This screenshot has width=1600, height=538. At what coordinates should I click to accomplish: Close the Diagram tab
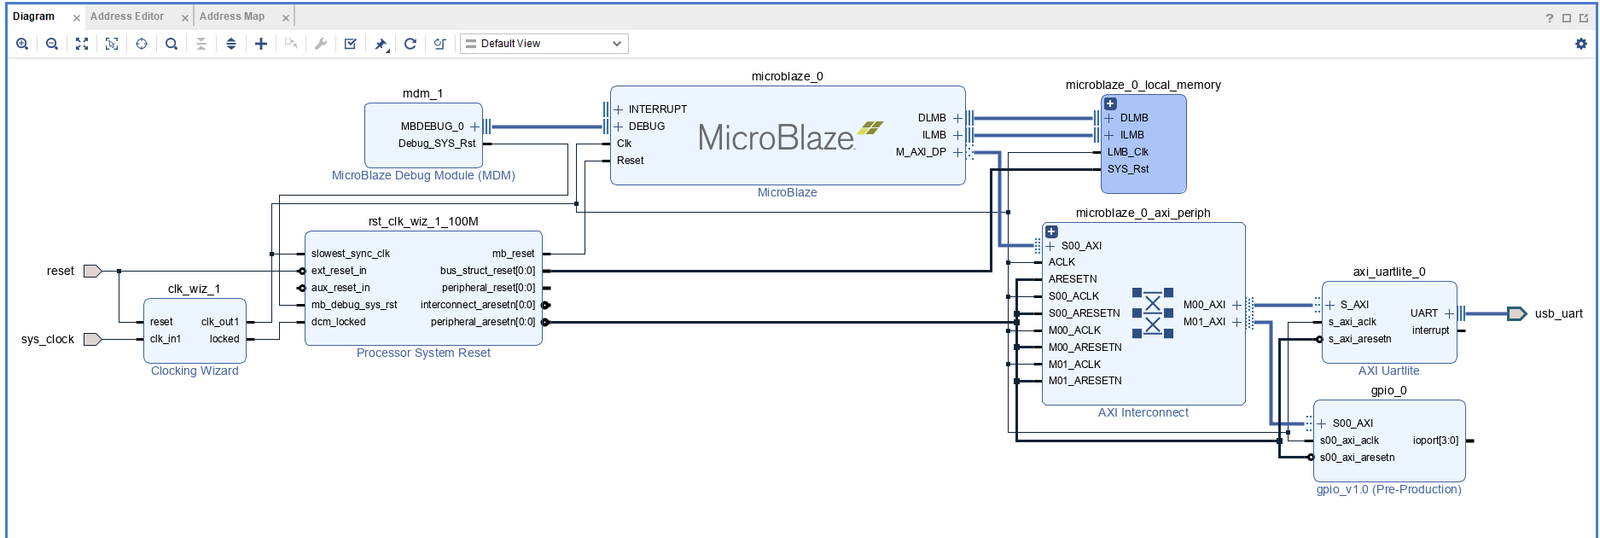(77, 18)
